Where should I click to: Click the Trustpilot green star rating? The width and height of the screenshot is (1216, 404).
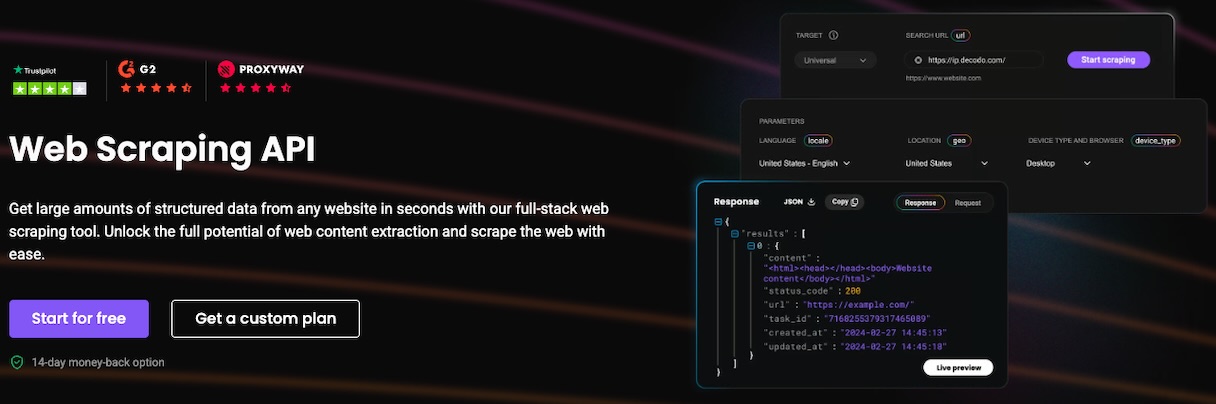point(49,88)
